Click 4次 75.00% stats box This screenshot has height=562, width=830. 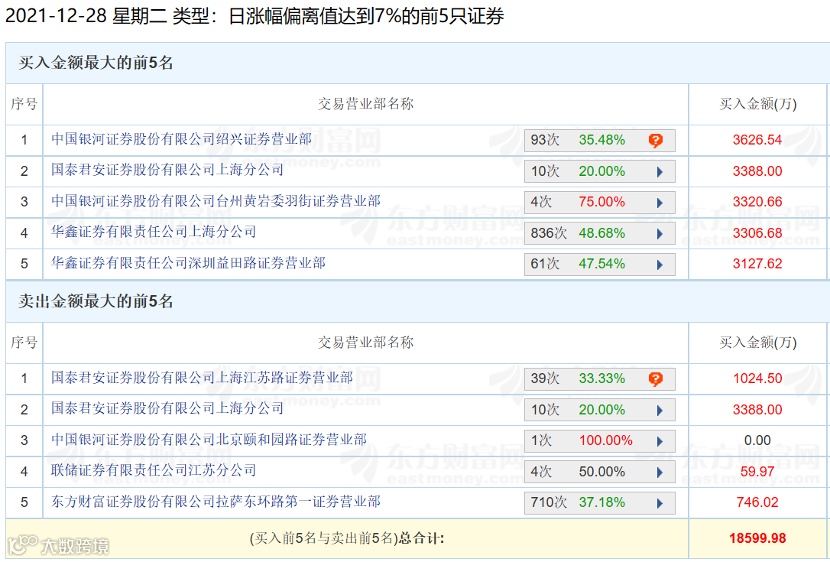[x=600, y=202]
